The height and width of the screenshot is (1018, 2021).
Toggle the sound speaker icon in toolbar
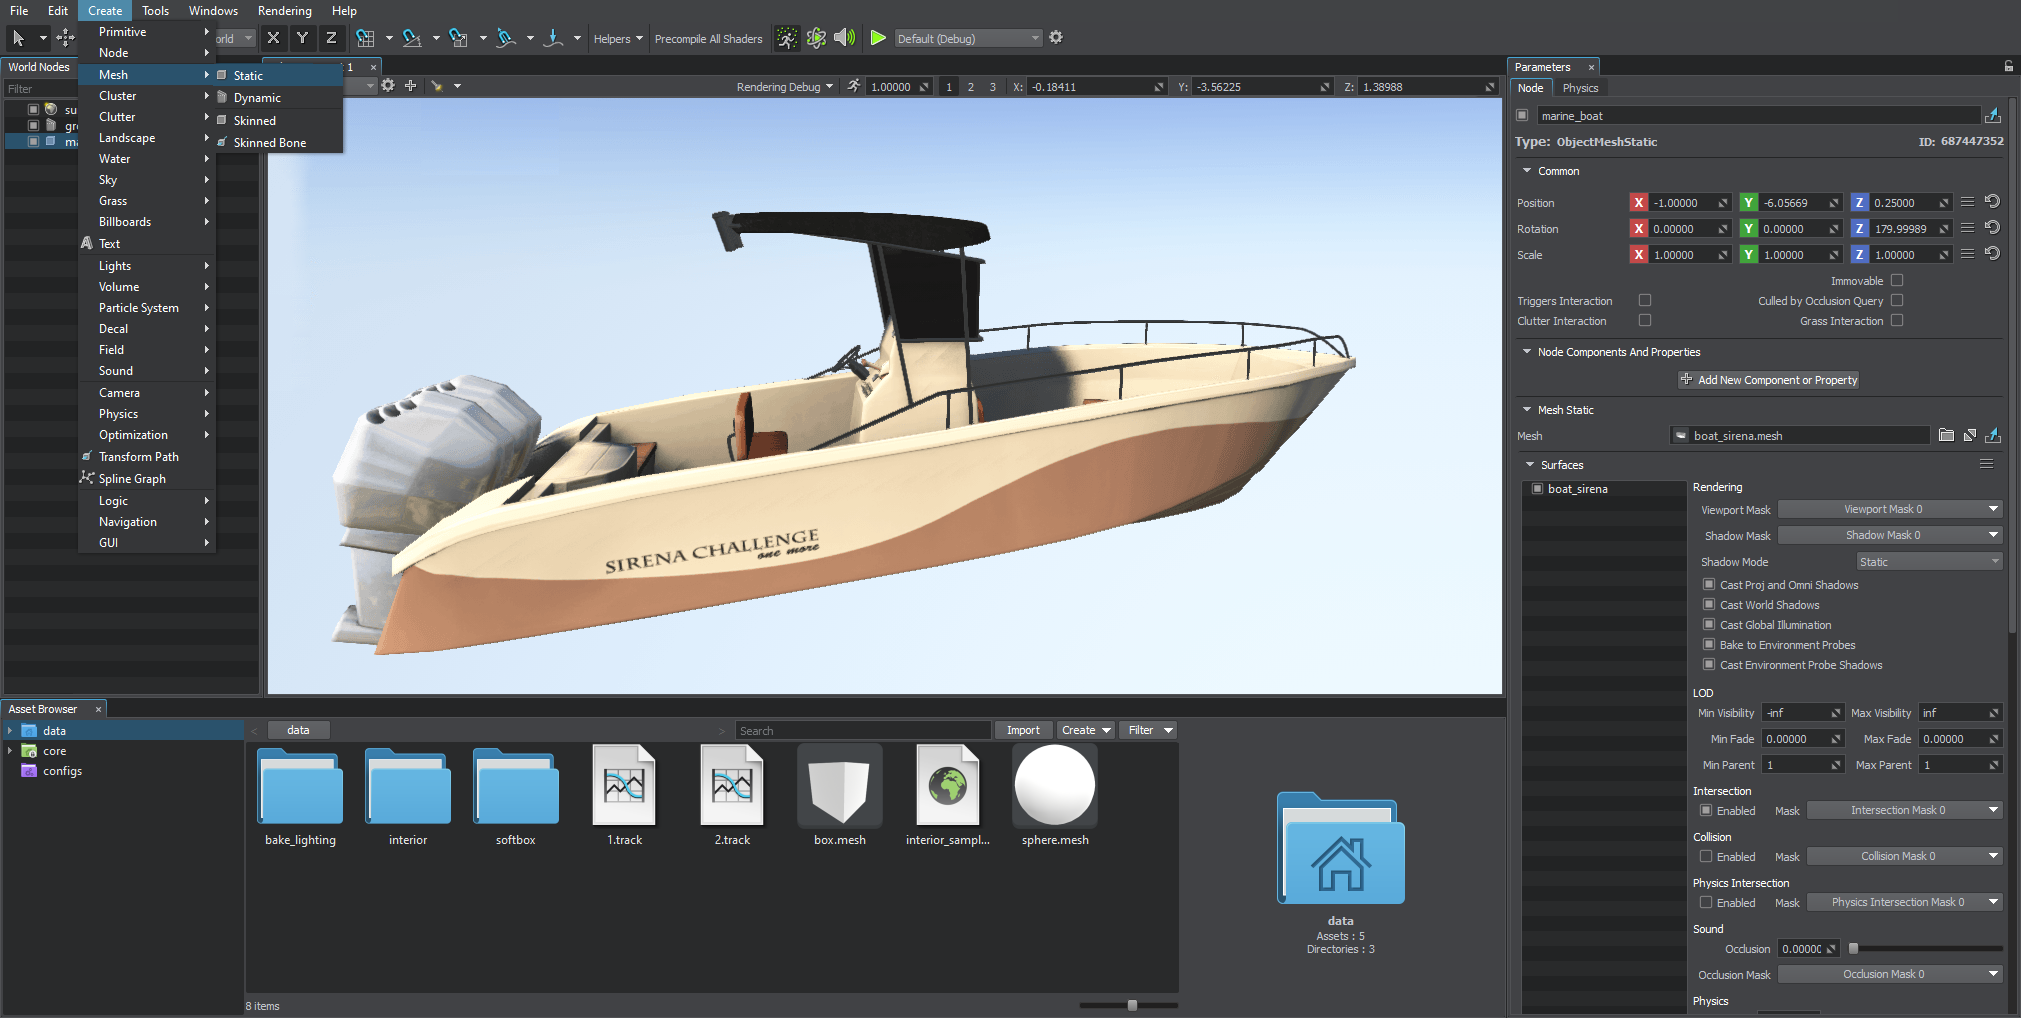[x=845, y=38]
